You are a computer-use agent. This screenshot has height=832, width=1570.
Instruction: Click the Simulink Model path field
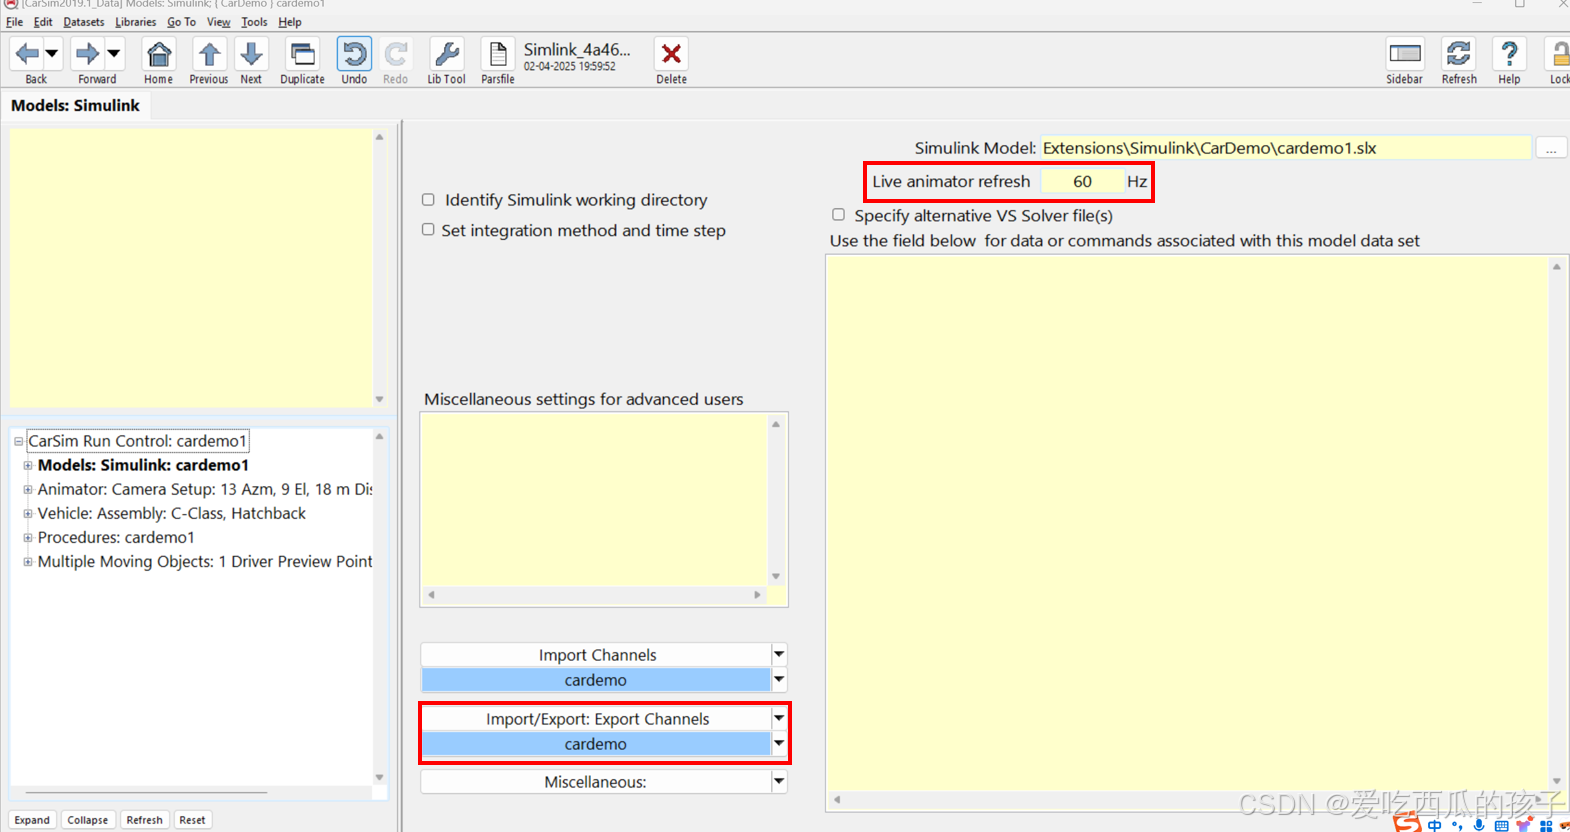click(1285, 148)
